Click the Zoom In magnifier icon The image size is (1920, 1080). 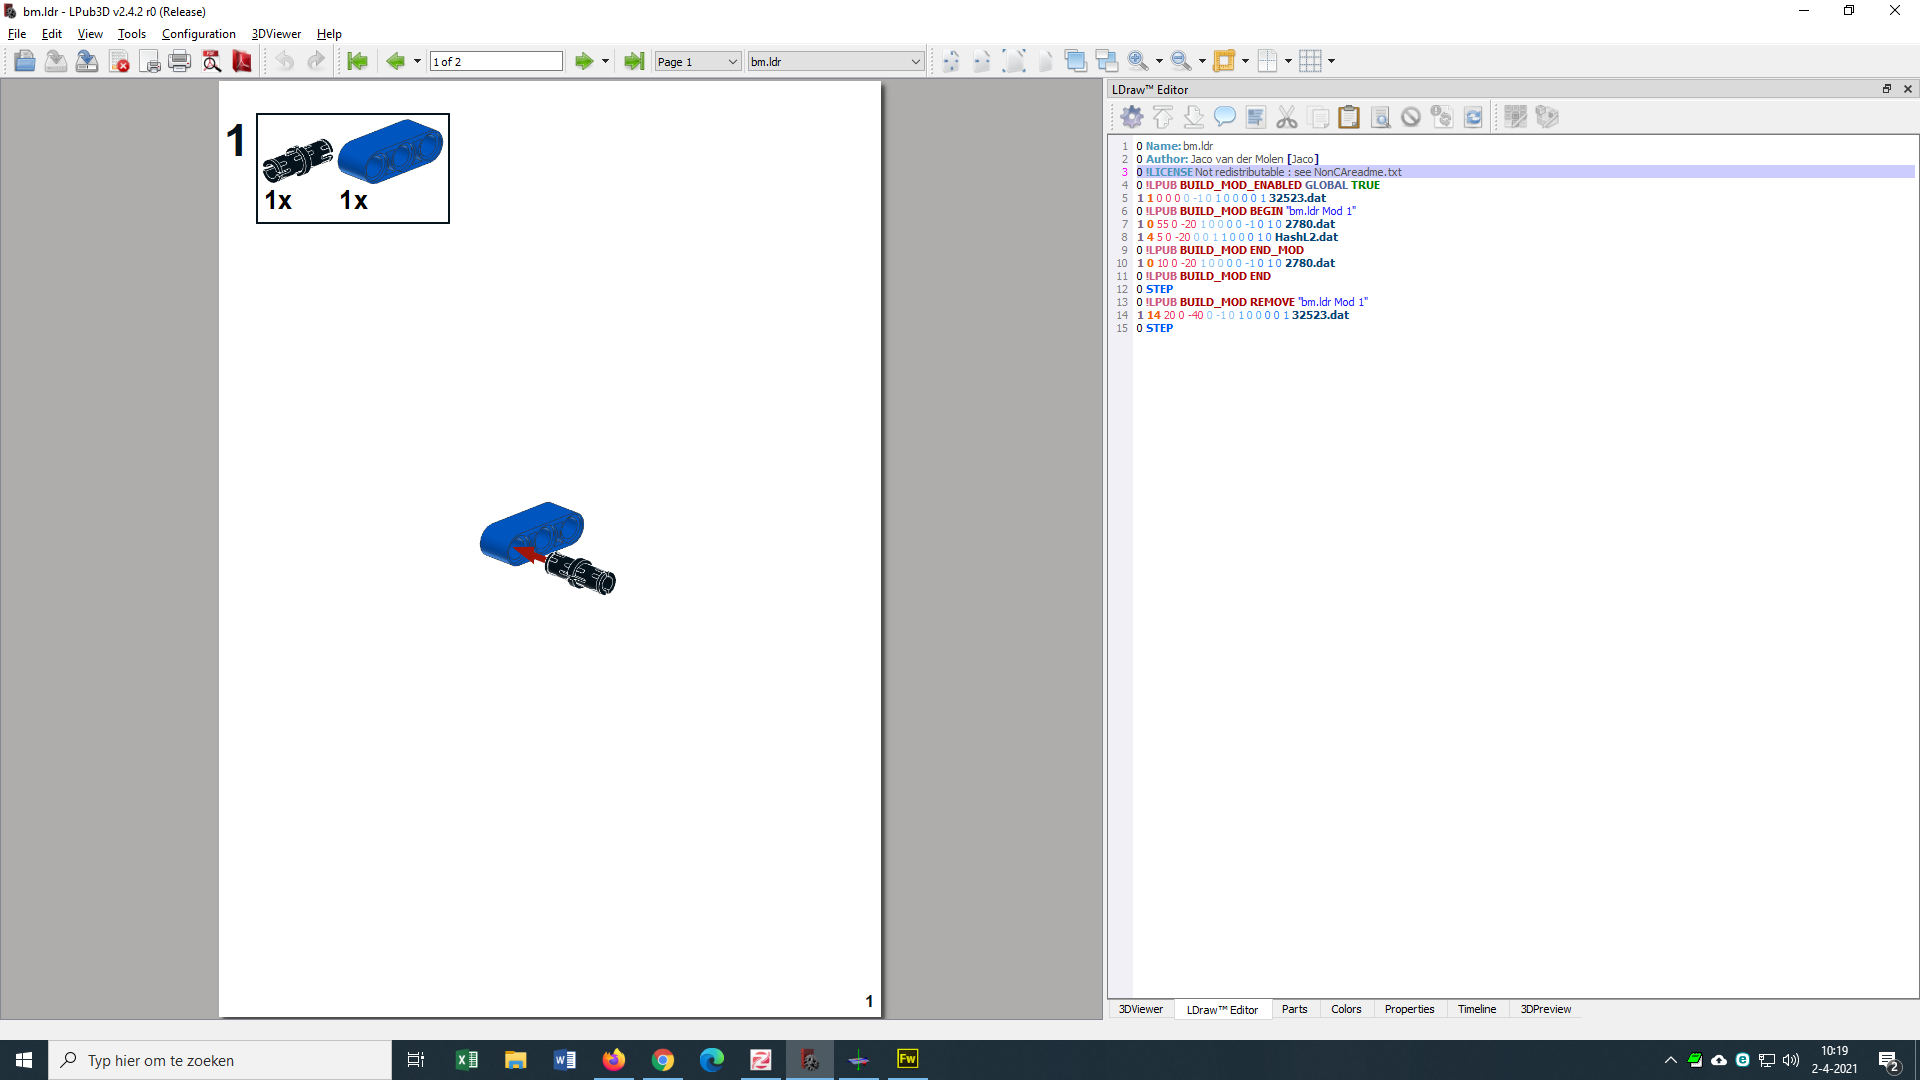coord(1138,61)
